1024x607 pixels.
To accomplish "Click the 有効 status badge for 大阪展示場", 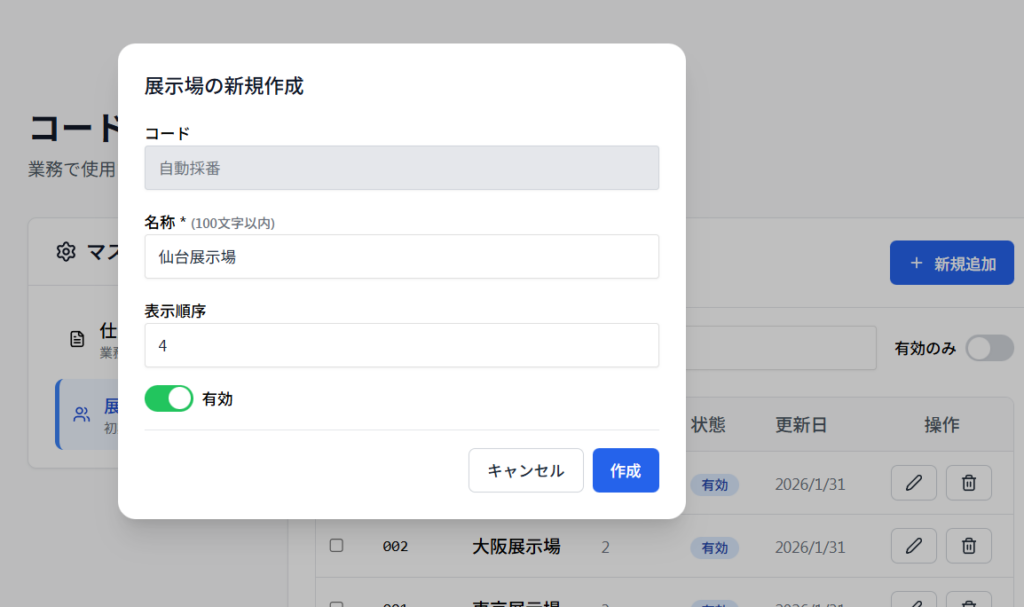I will pyautogui.click(x=714, y=547).
